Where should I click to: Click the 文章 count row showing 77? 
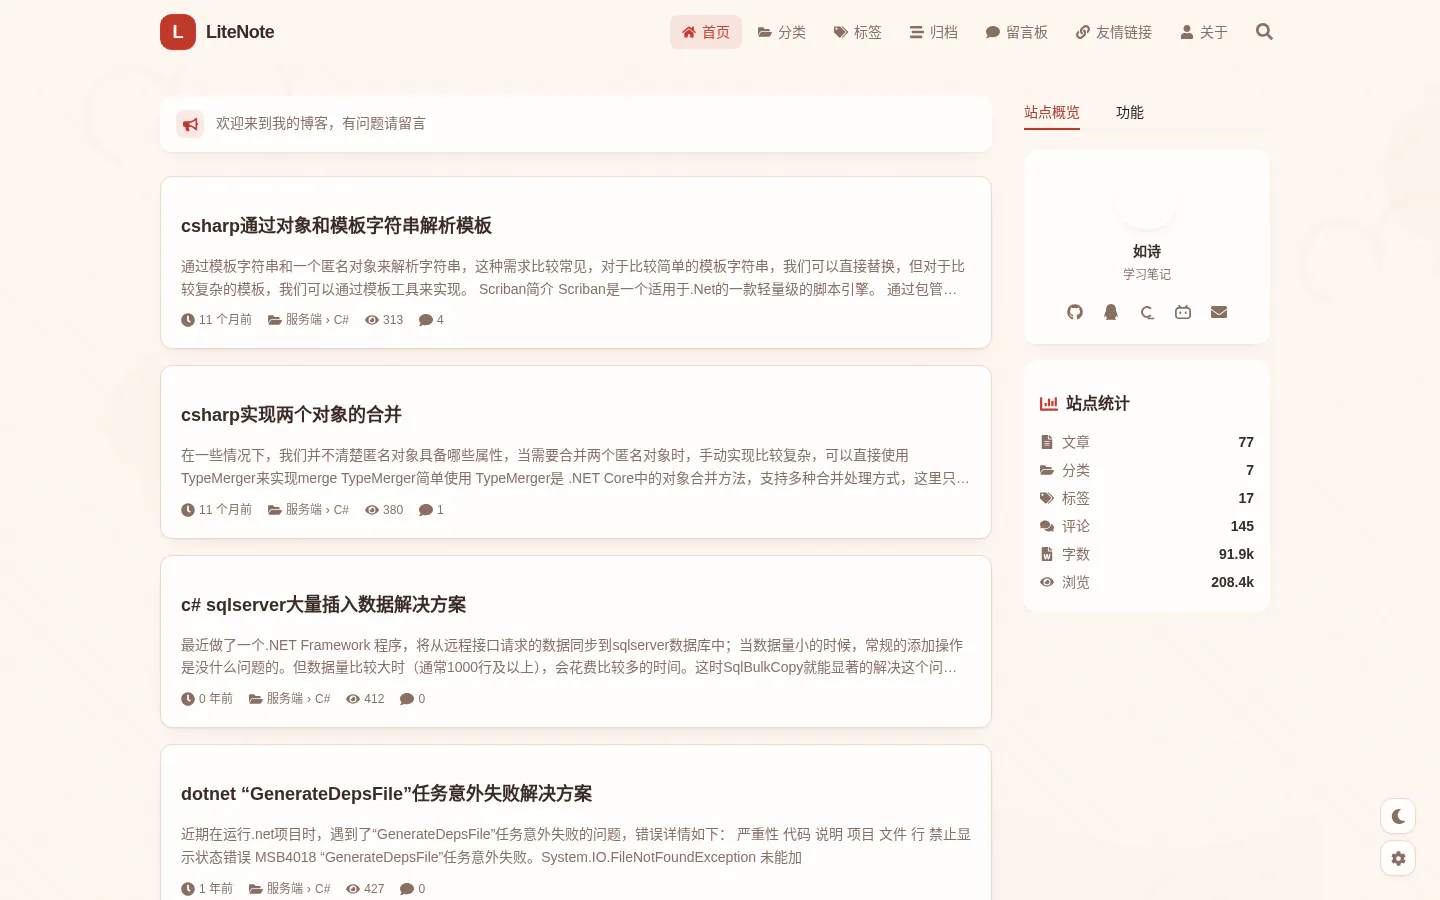click(x=1147, y=442)
